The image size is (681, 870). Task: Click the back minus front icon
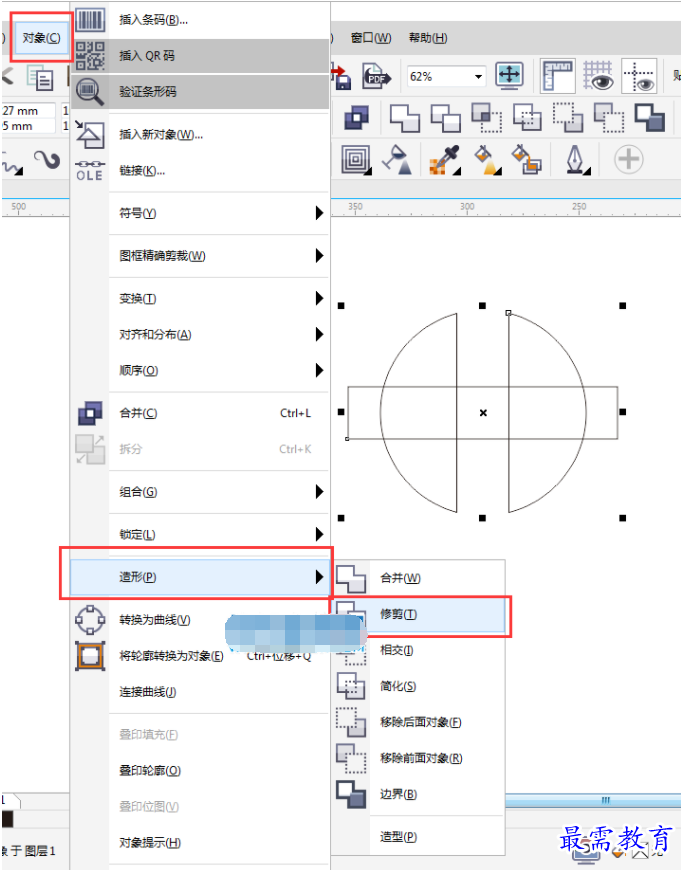point(608,118)
